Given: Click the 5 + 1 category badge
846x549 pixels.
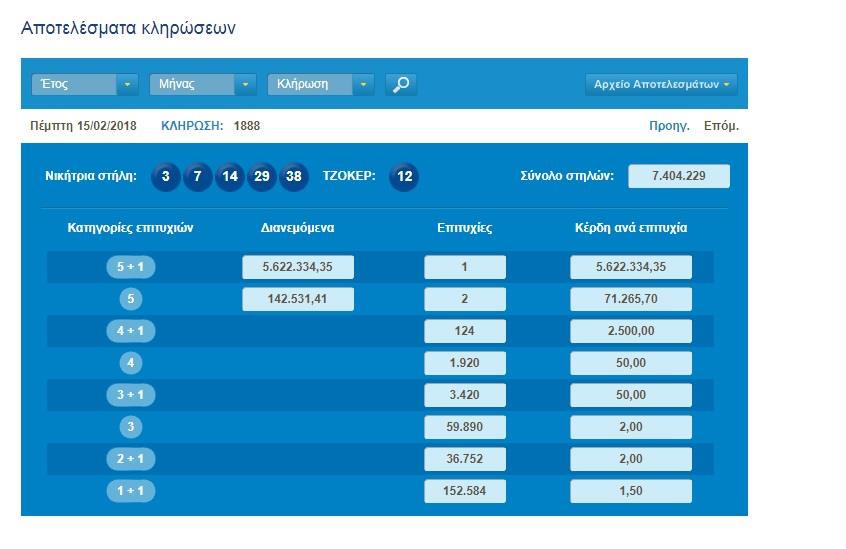Looking at the screenshot, I should click(131, 267).
